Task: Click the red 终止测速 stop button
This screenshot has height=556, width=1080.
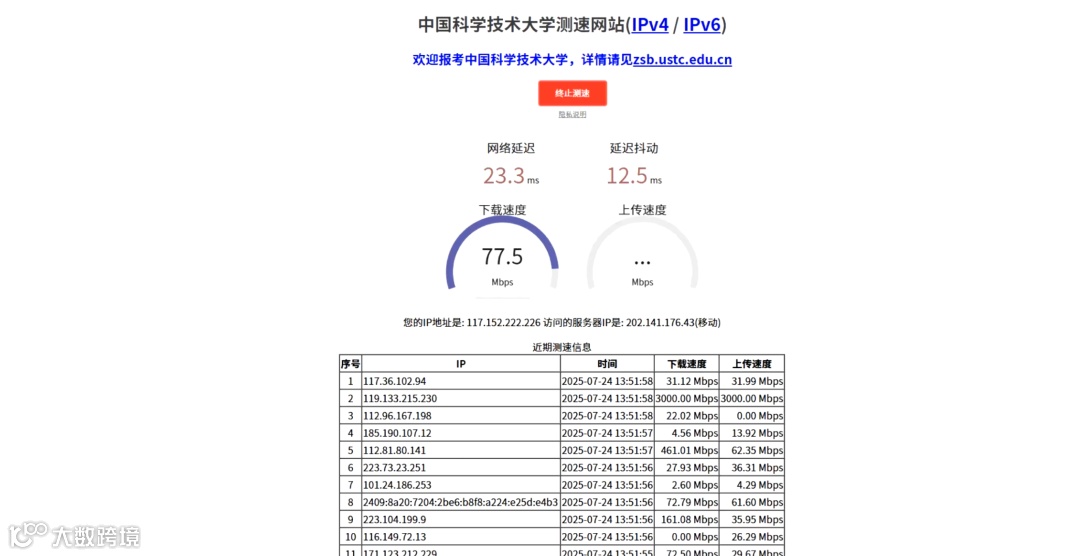Action: pyautogui.click(x=572, y=93)
